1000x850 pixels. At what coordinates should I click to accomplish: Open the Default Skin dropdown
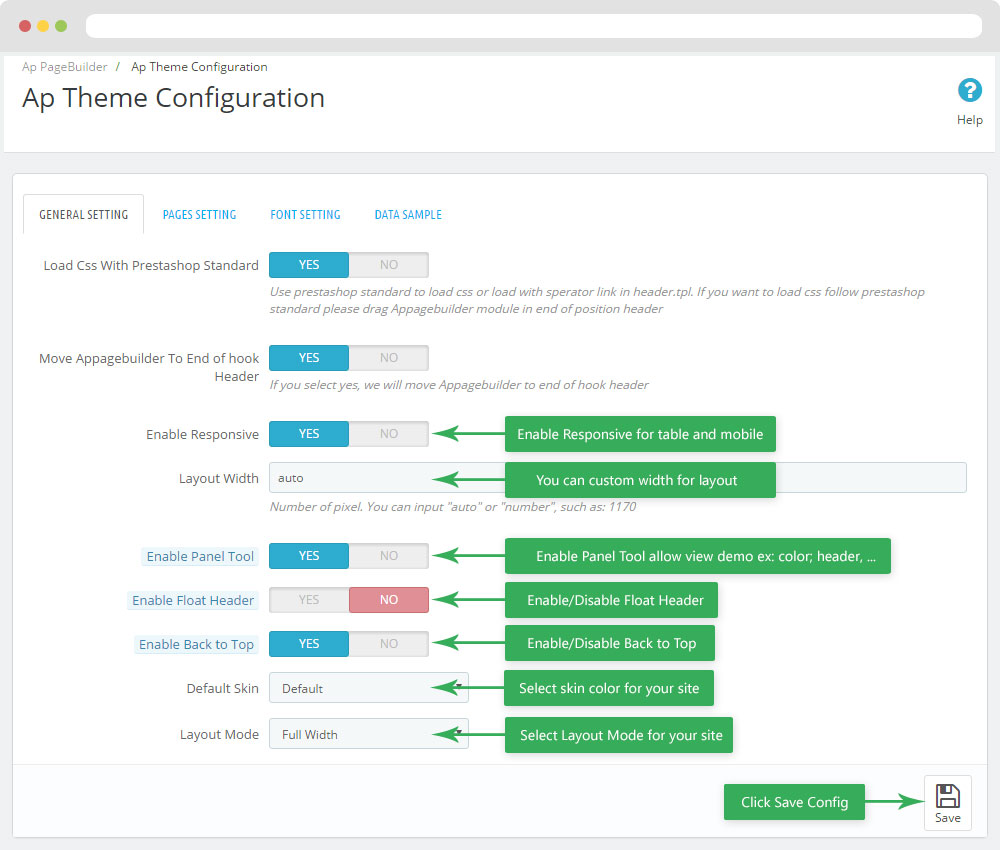[368, 688]
